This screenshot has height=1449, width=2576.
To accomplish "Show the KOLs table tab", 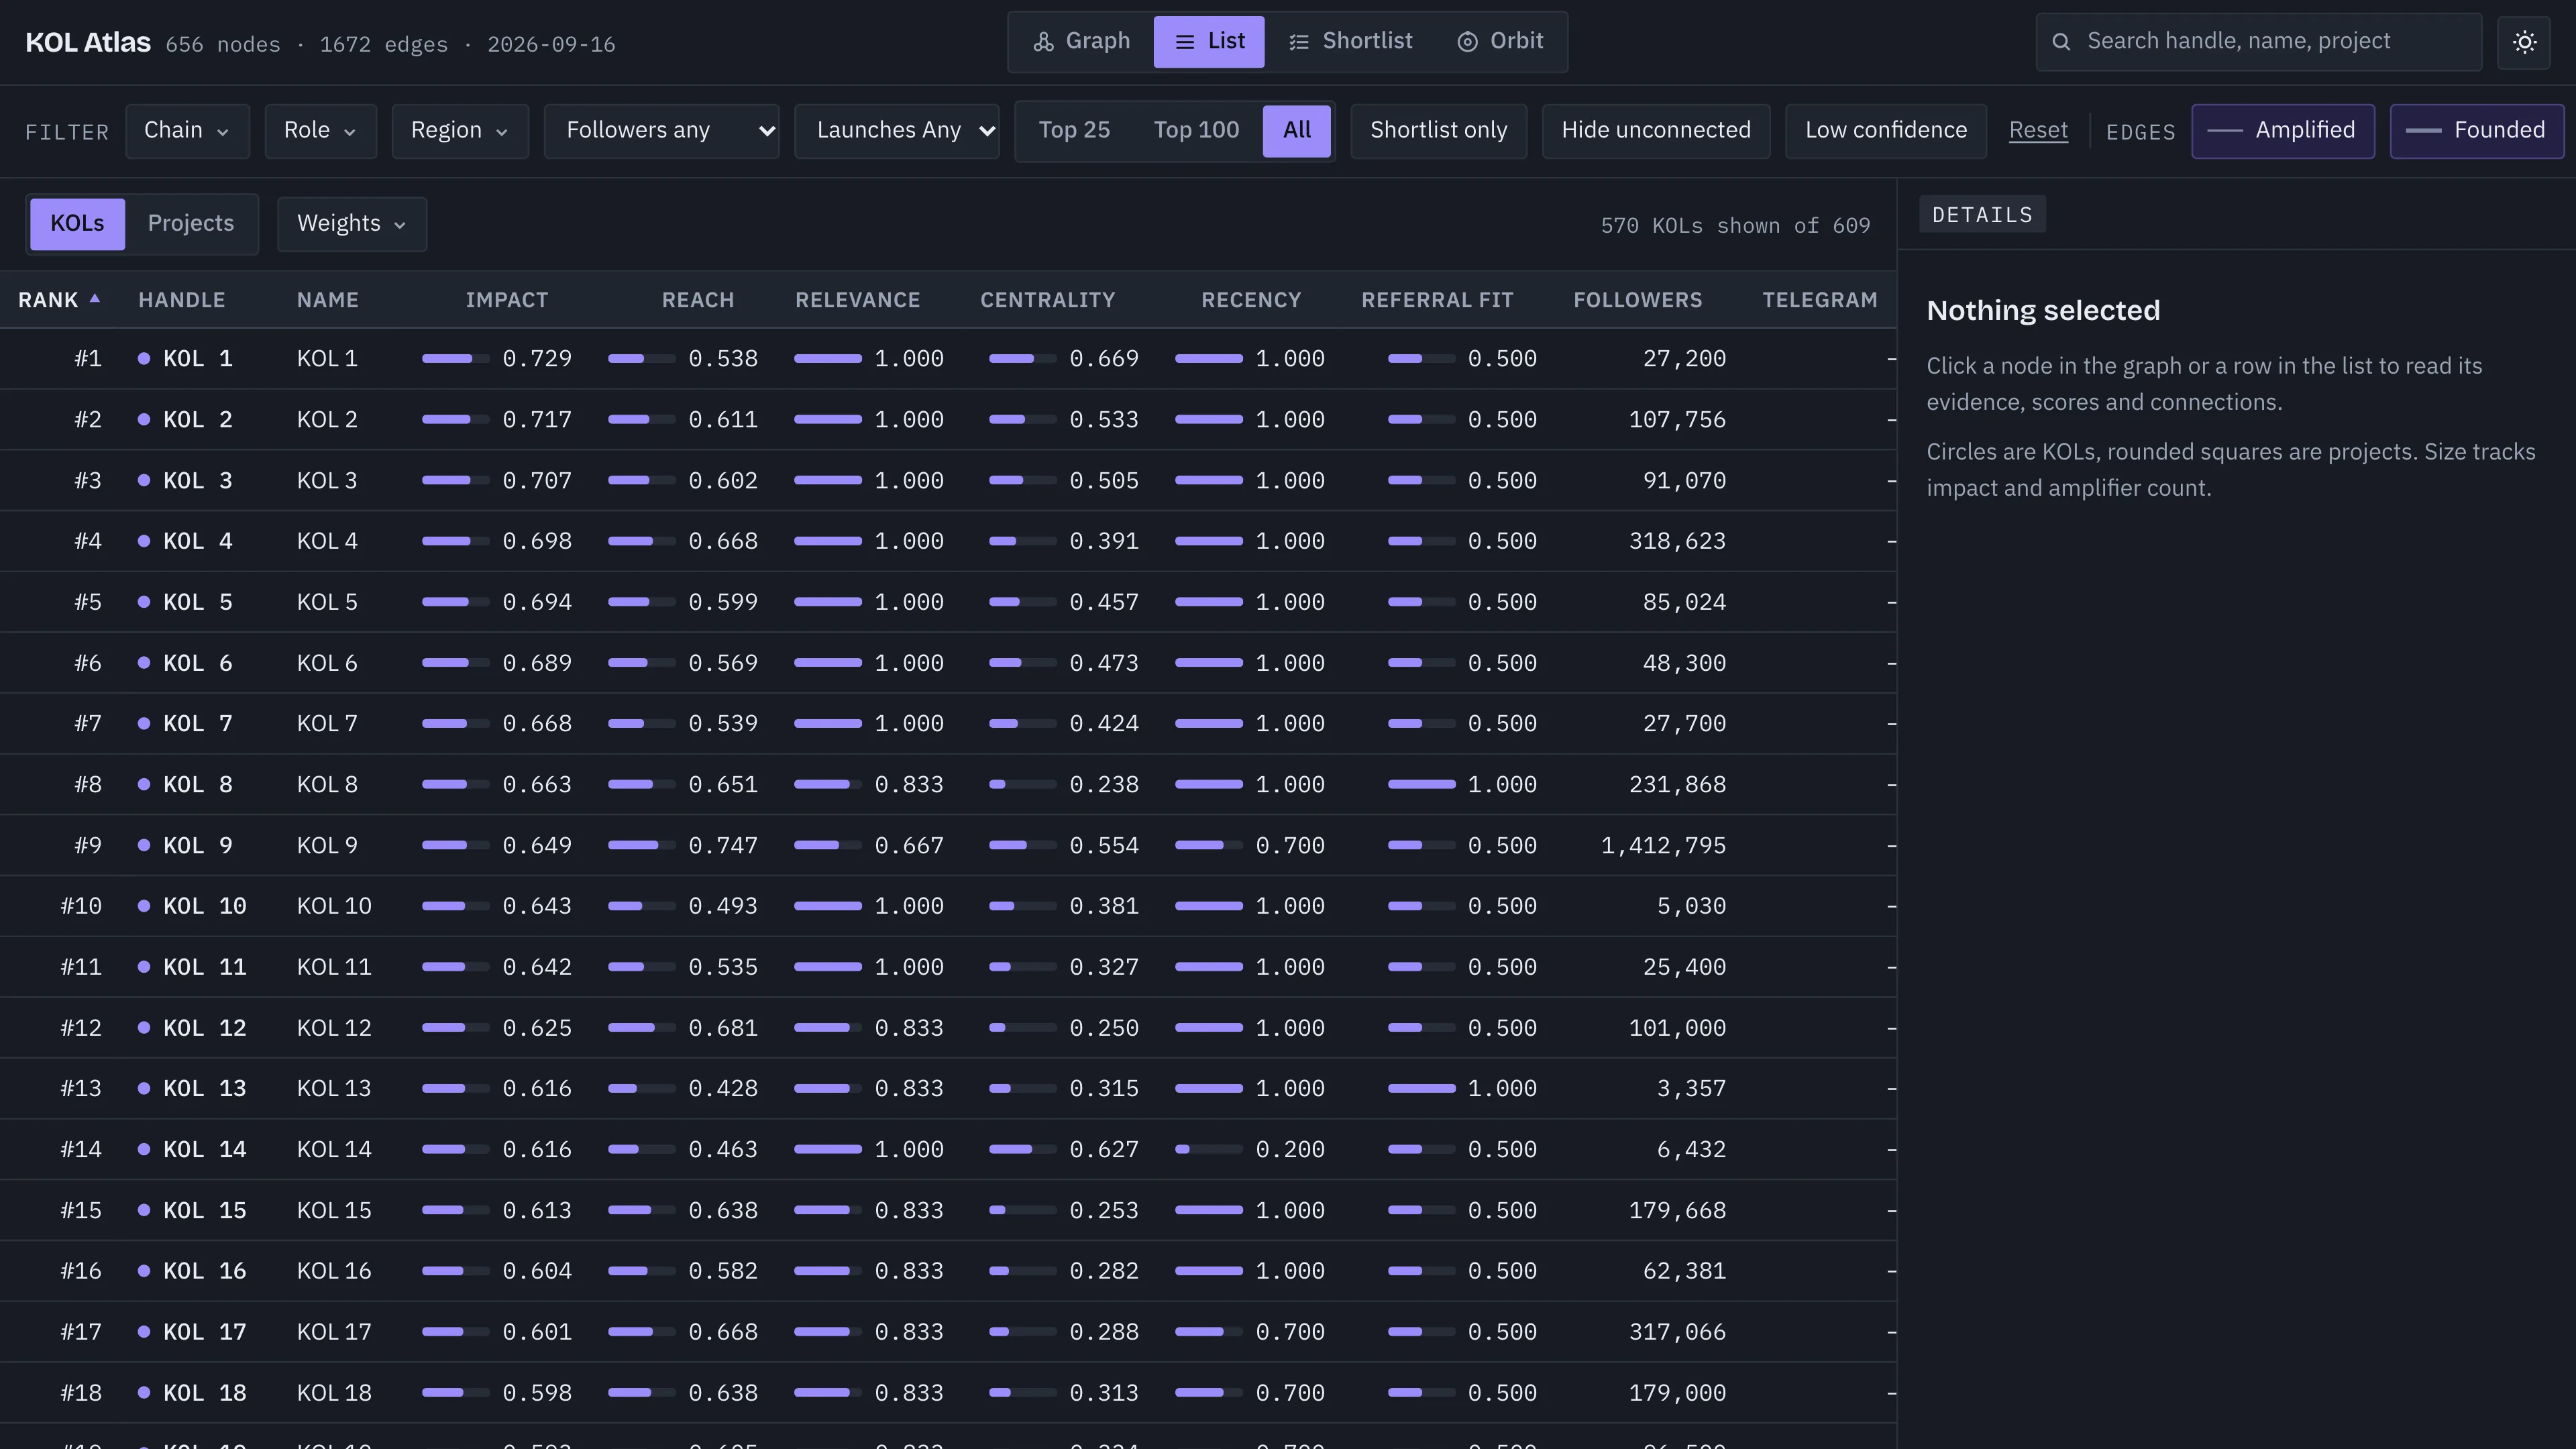I will click(77, 224).
